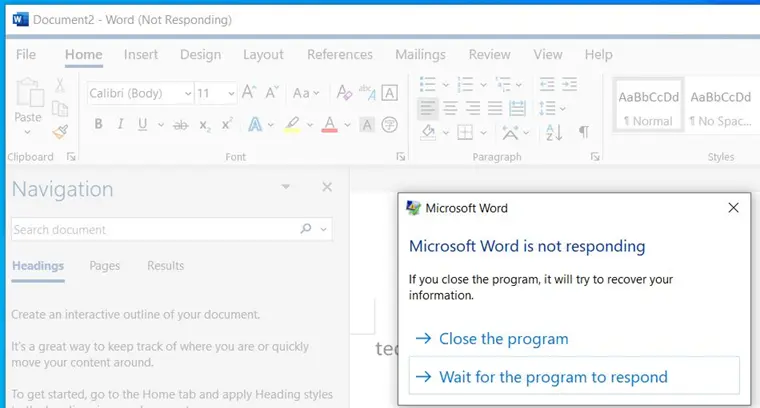Open the Change Case Aa dropdown
The width and height of the screenshot is (760, 408).
(306, 93)
